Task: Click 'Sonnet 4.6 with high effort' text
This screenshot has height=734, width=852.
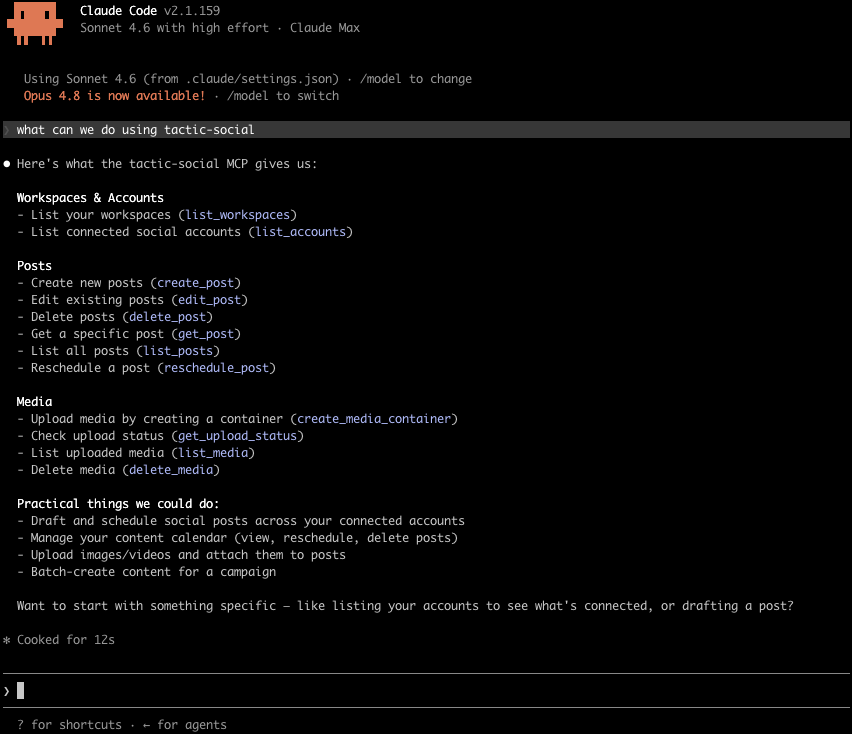Action: coord(174,28)
